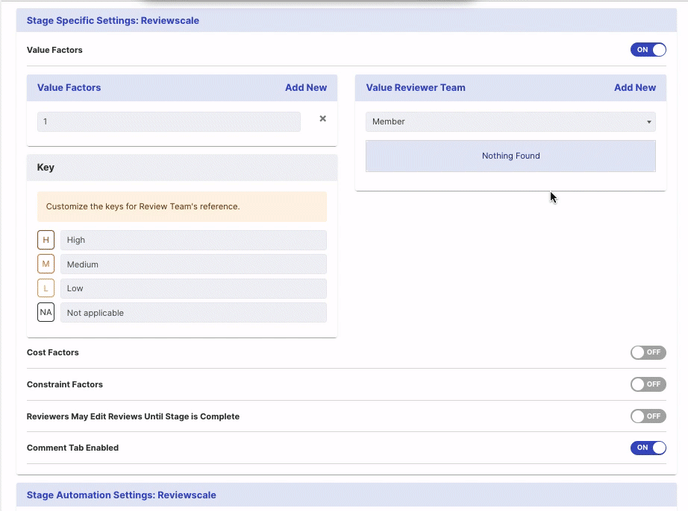Image resolution: width=688 pixels, height=511 pixels.
Task: Disable the Comment Tab Enabled toggle
Action: pyautogui.click(x=647, y=448)
